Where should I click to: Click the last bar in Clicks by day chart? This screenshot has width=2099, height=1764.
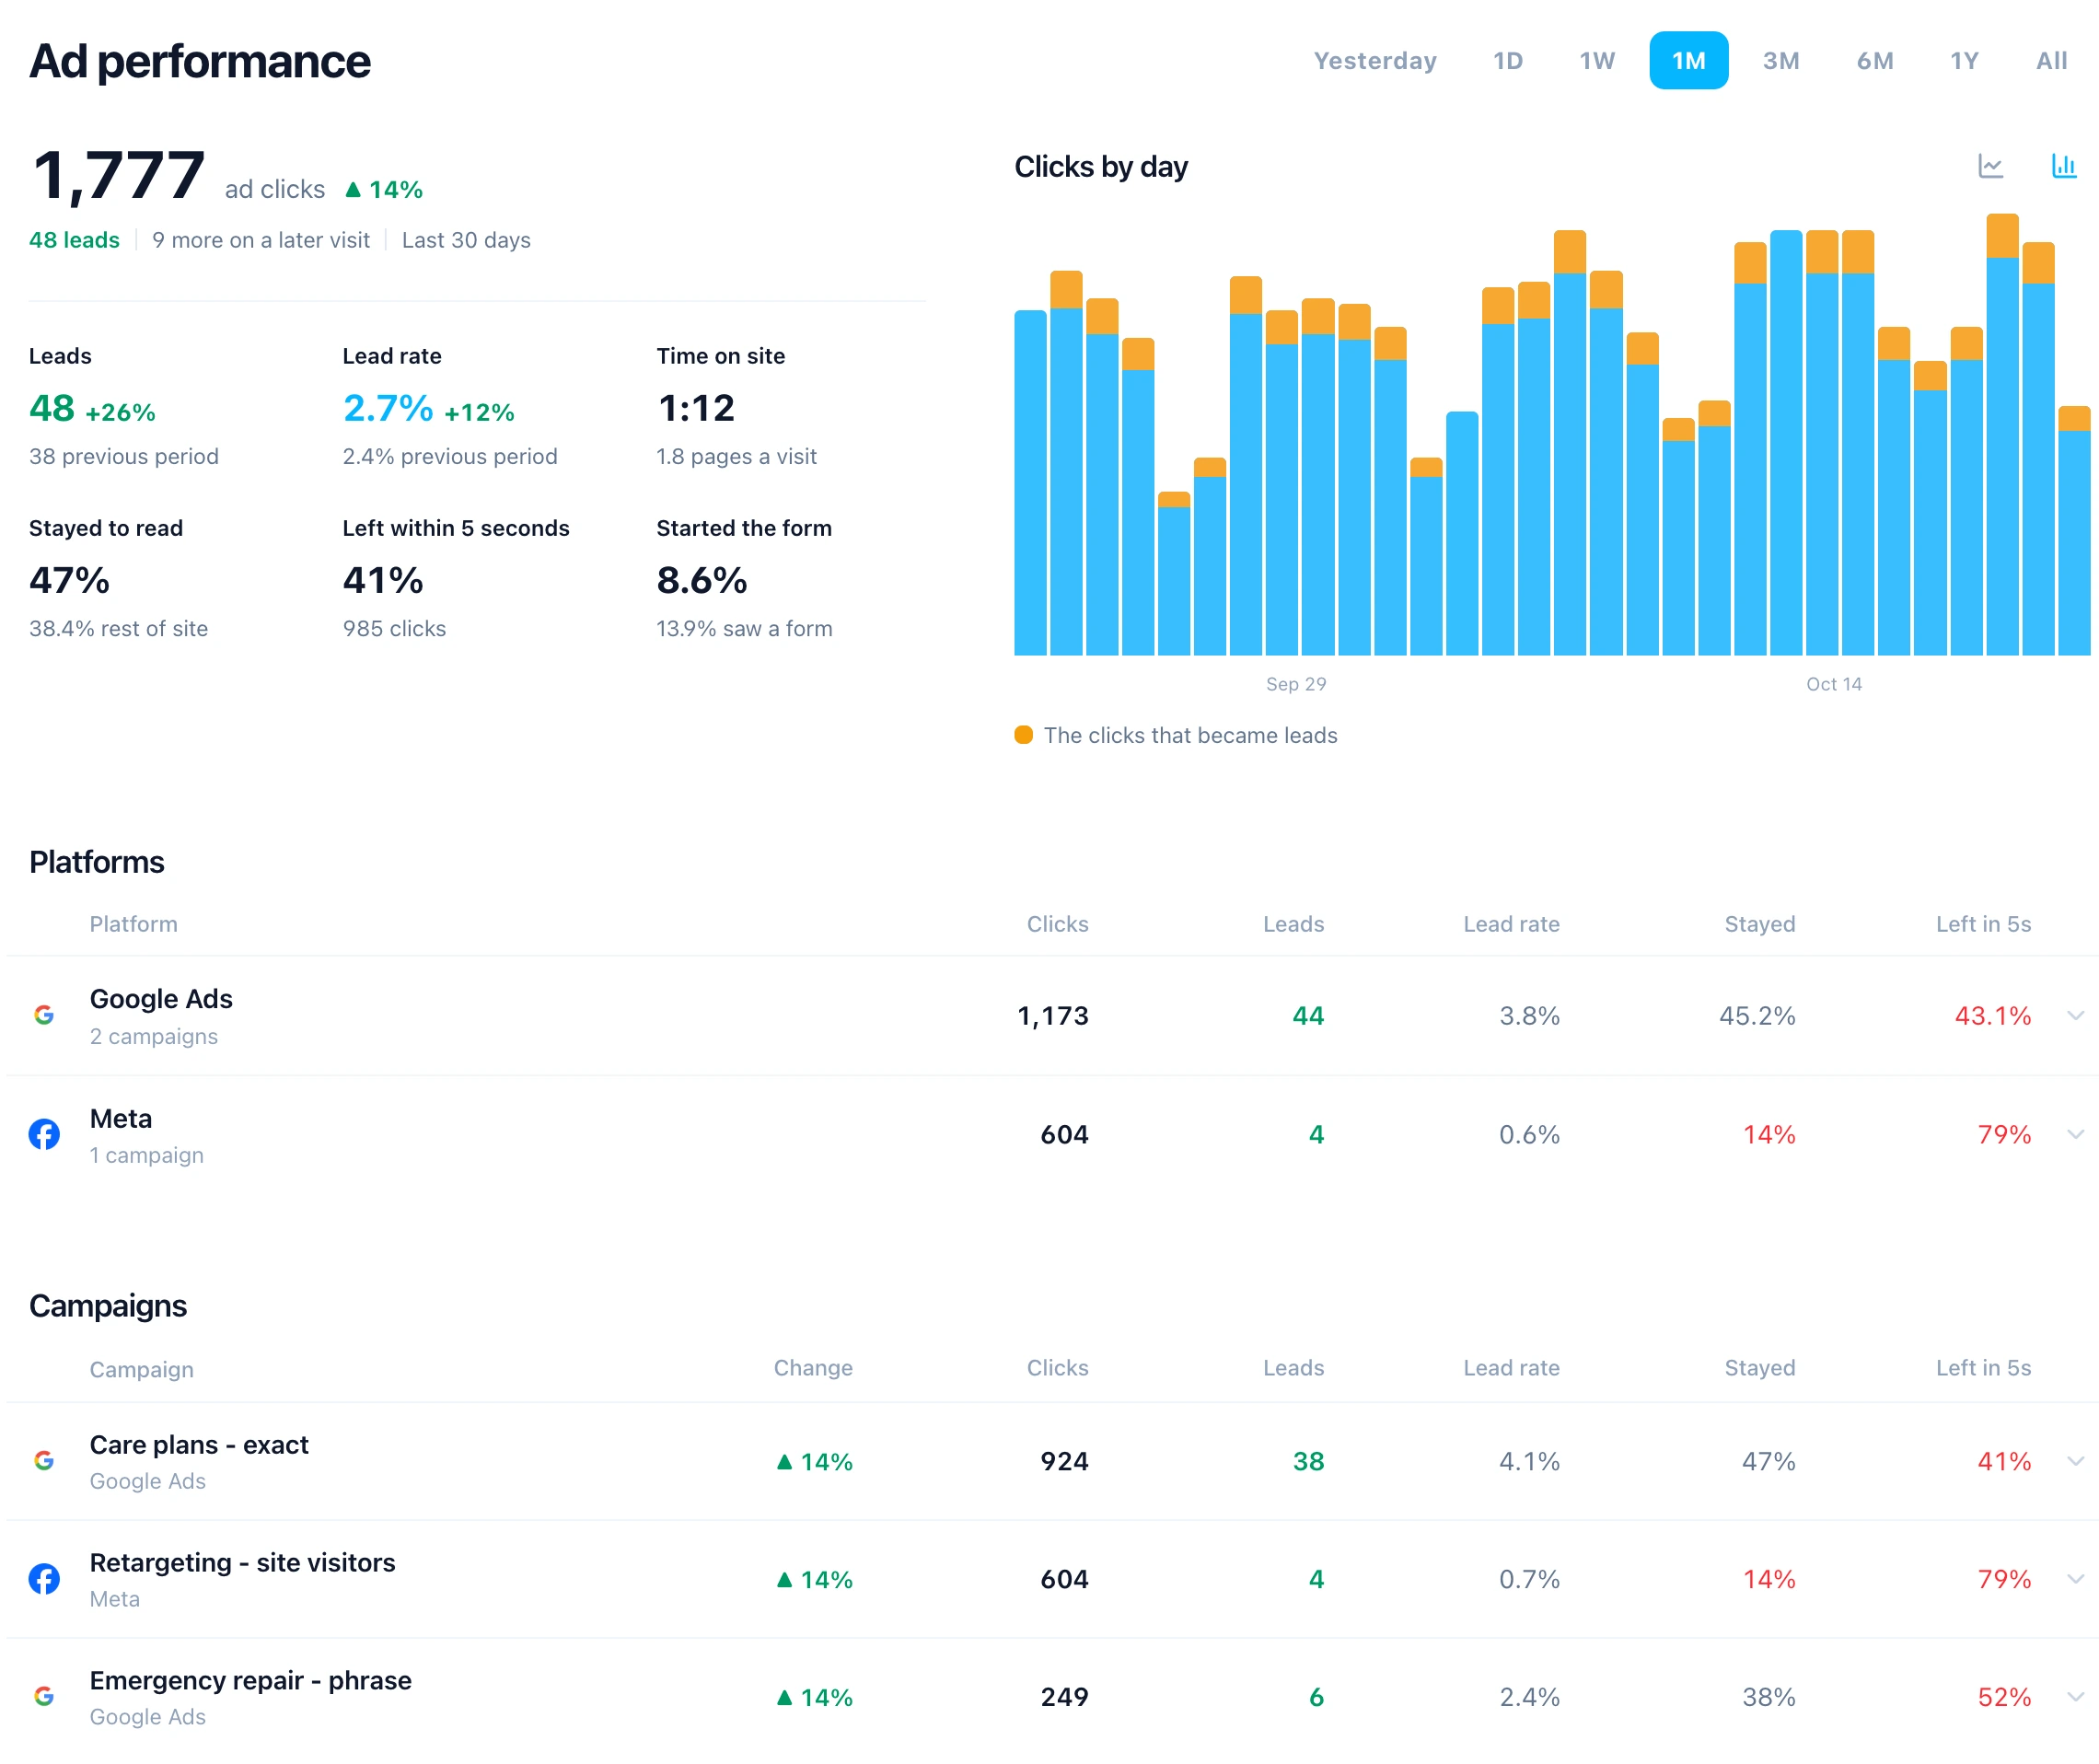click(2073, 531)
